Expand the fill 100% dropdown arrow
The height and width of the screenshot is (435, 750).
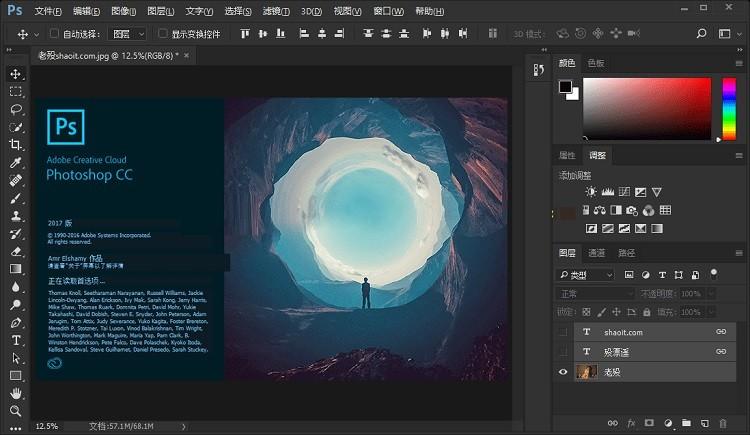[x=712, y=312]
